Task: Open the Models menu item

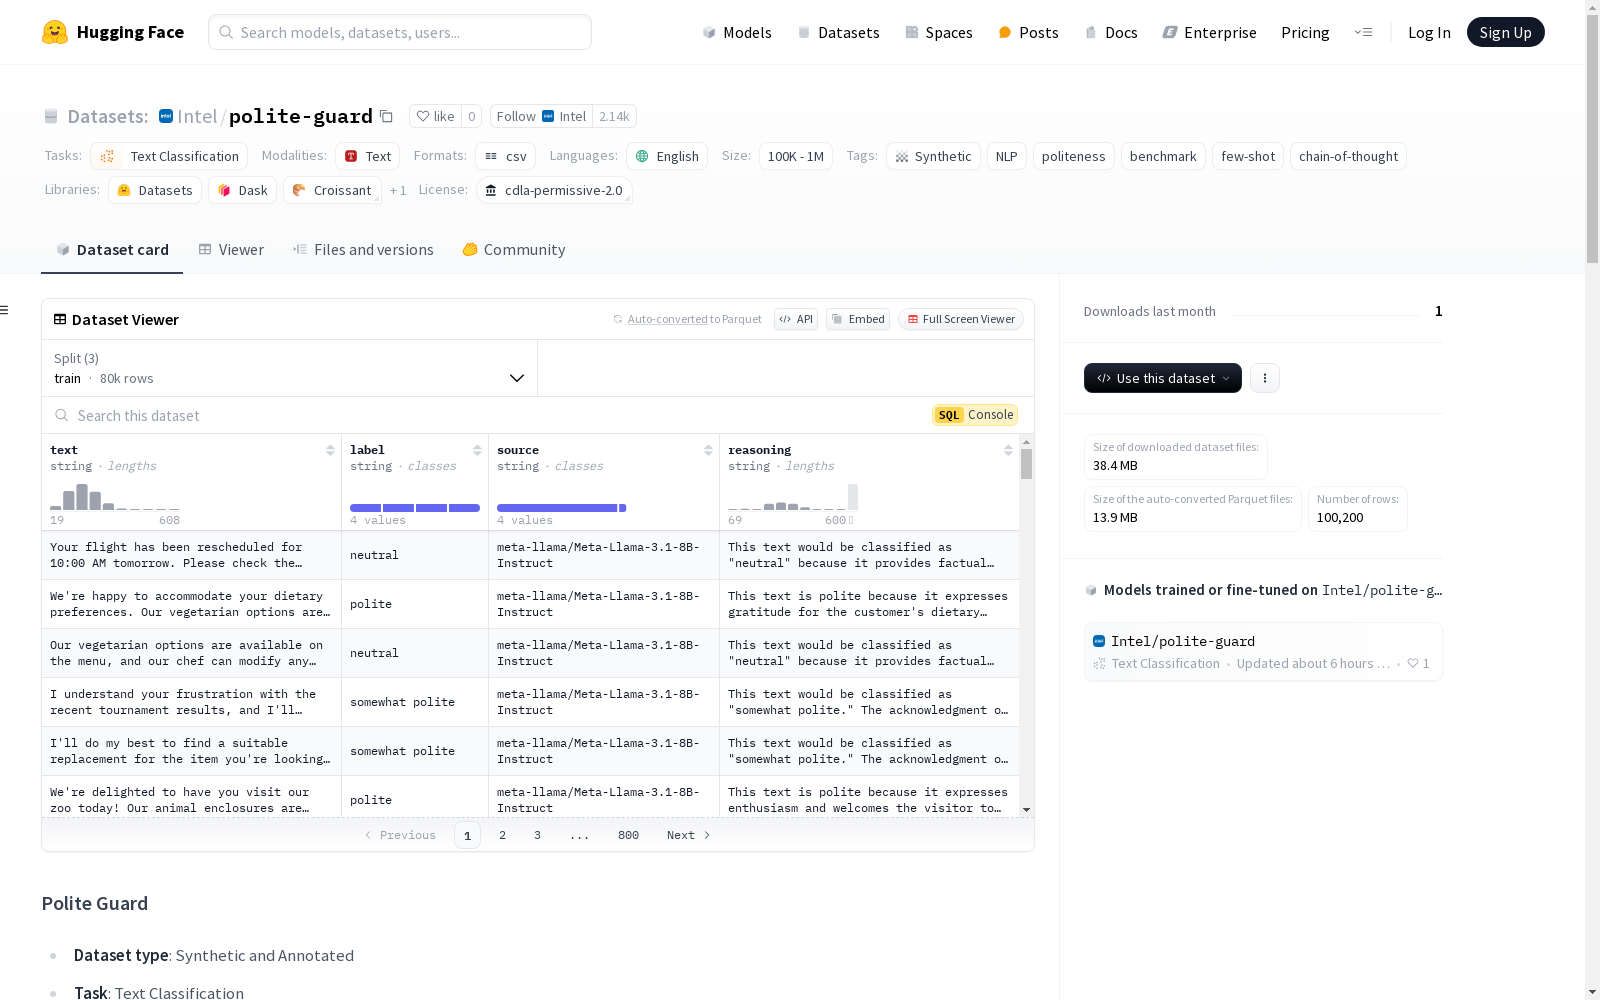Action: click(737, 32)
